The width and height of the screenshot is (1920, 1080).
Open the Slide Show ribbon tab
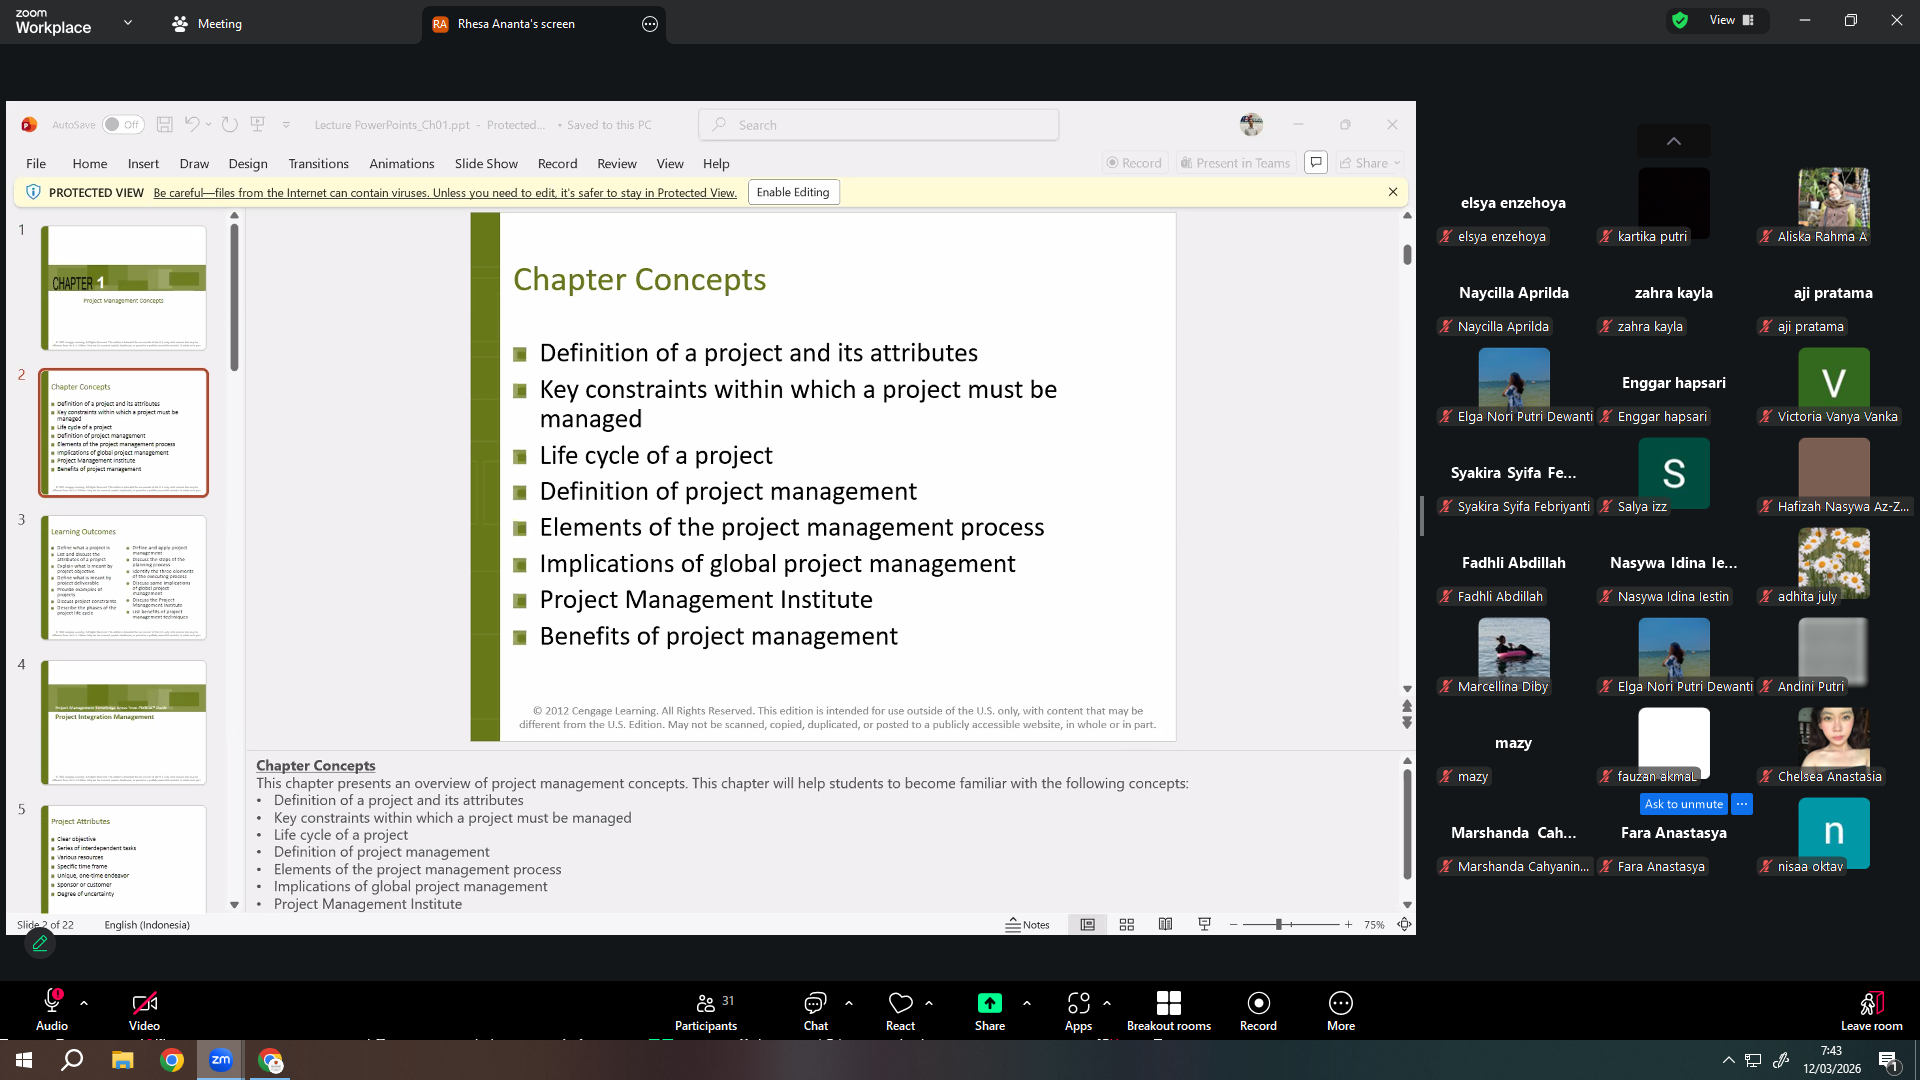tap(486, 163)
